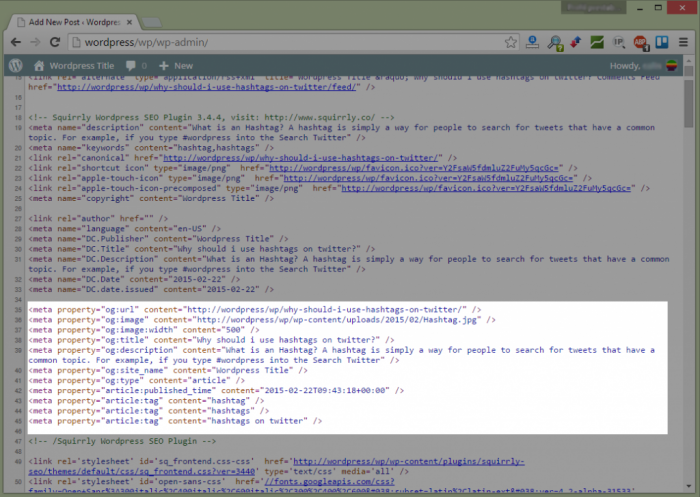700x497 pixels.
Task: Click the browser back button
Action: (x=16, y=42)
